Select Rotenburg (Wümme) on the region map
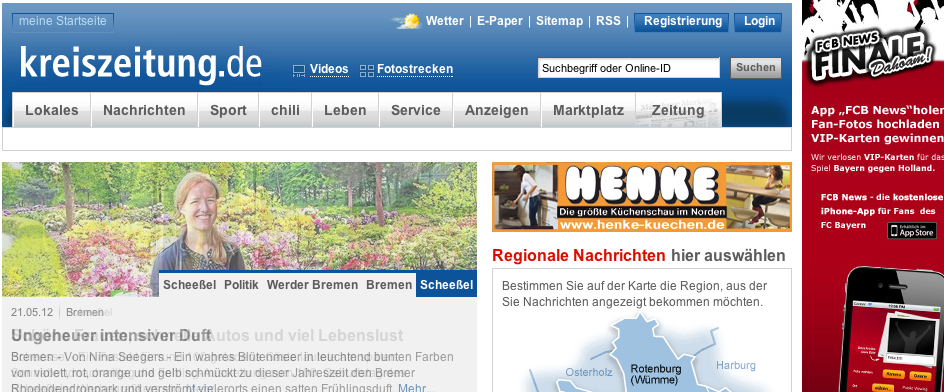 (x=656, y=375)
